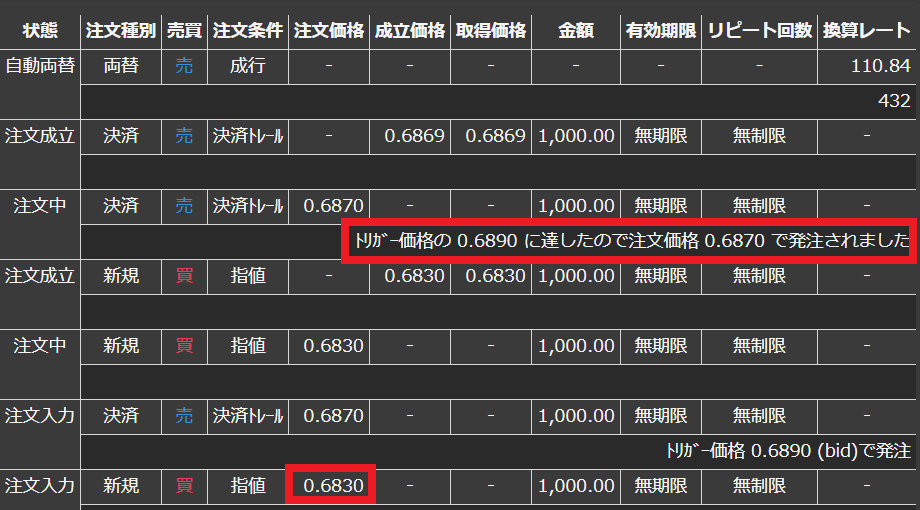The image size is (920, 510).
Task: Click the 432 value under 自動両替
Action: pyautogui.click(x=894, y=101)
